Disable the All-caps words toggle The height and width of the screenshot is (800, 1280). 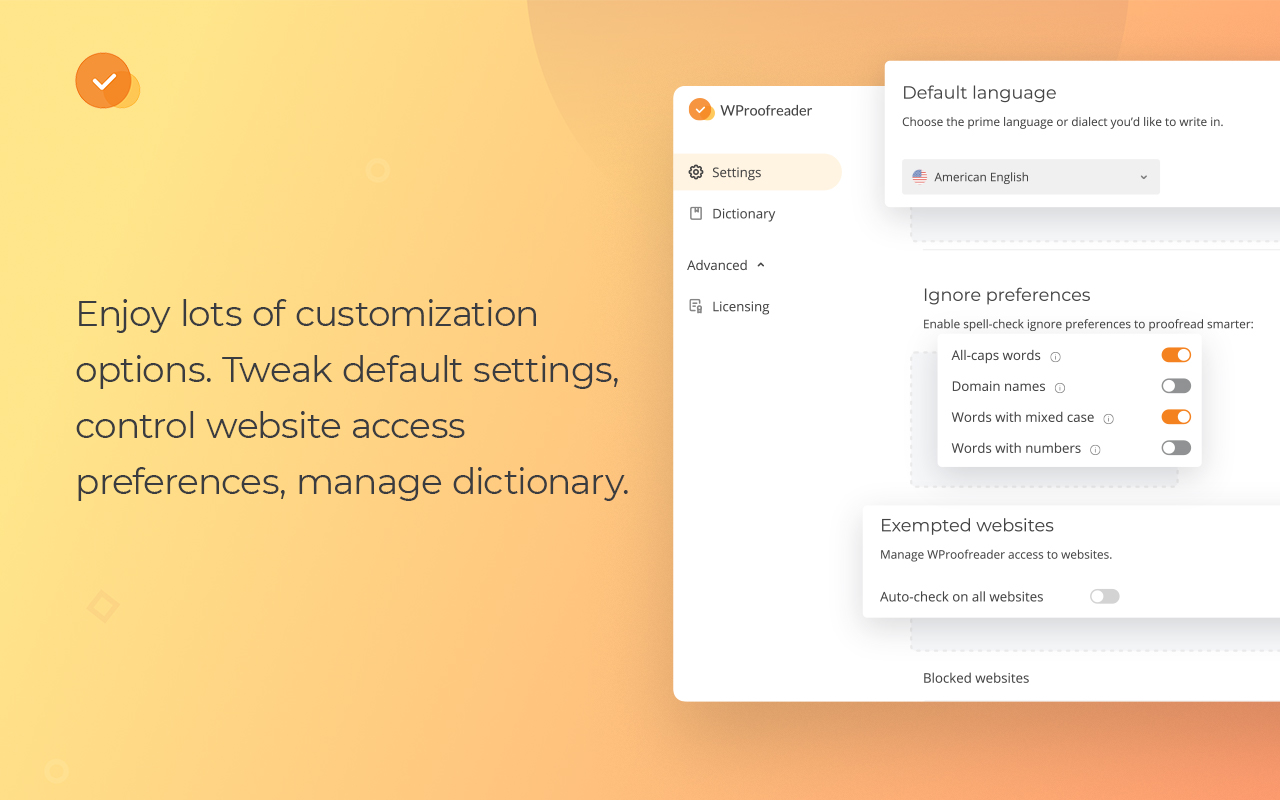tap(1176, 355)
